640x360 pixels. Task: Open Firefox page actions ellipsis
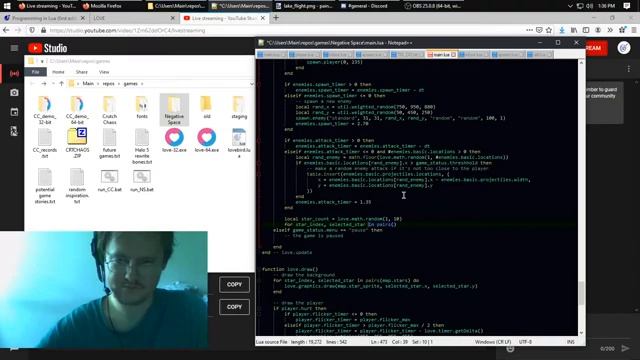point(529,30)
